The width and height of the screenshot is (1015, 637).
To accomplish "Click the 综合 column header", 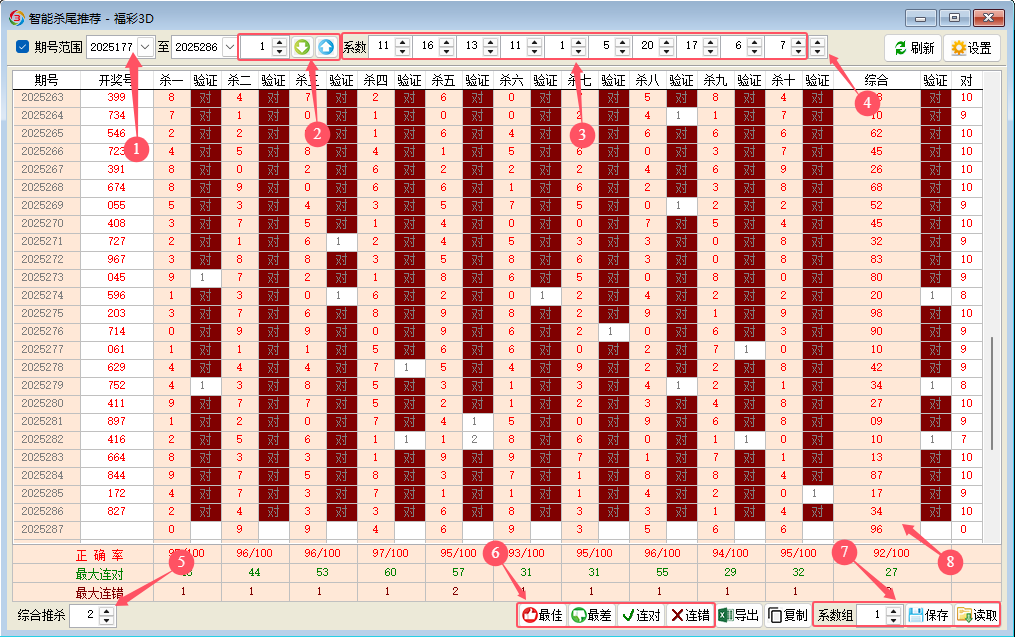I will pyautogui.click(x=876, y=80).
